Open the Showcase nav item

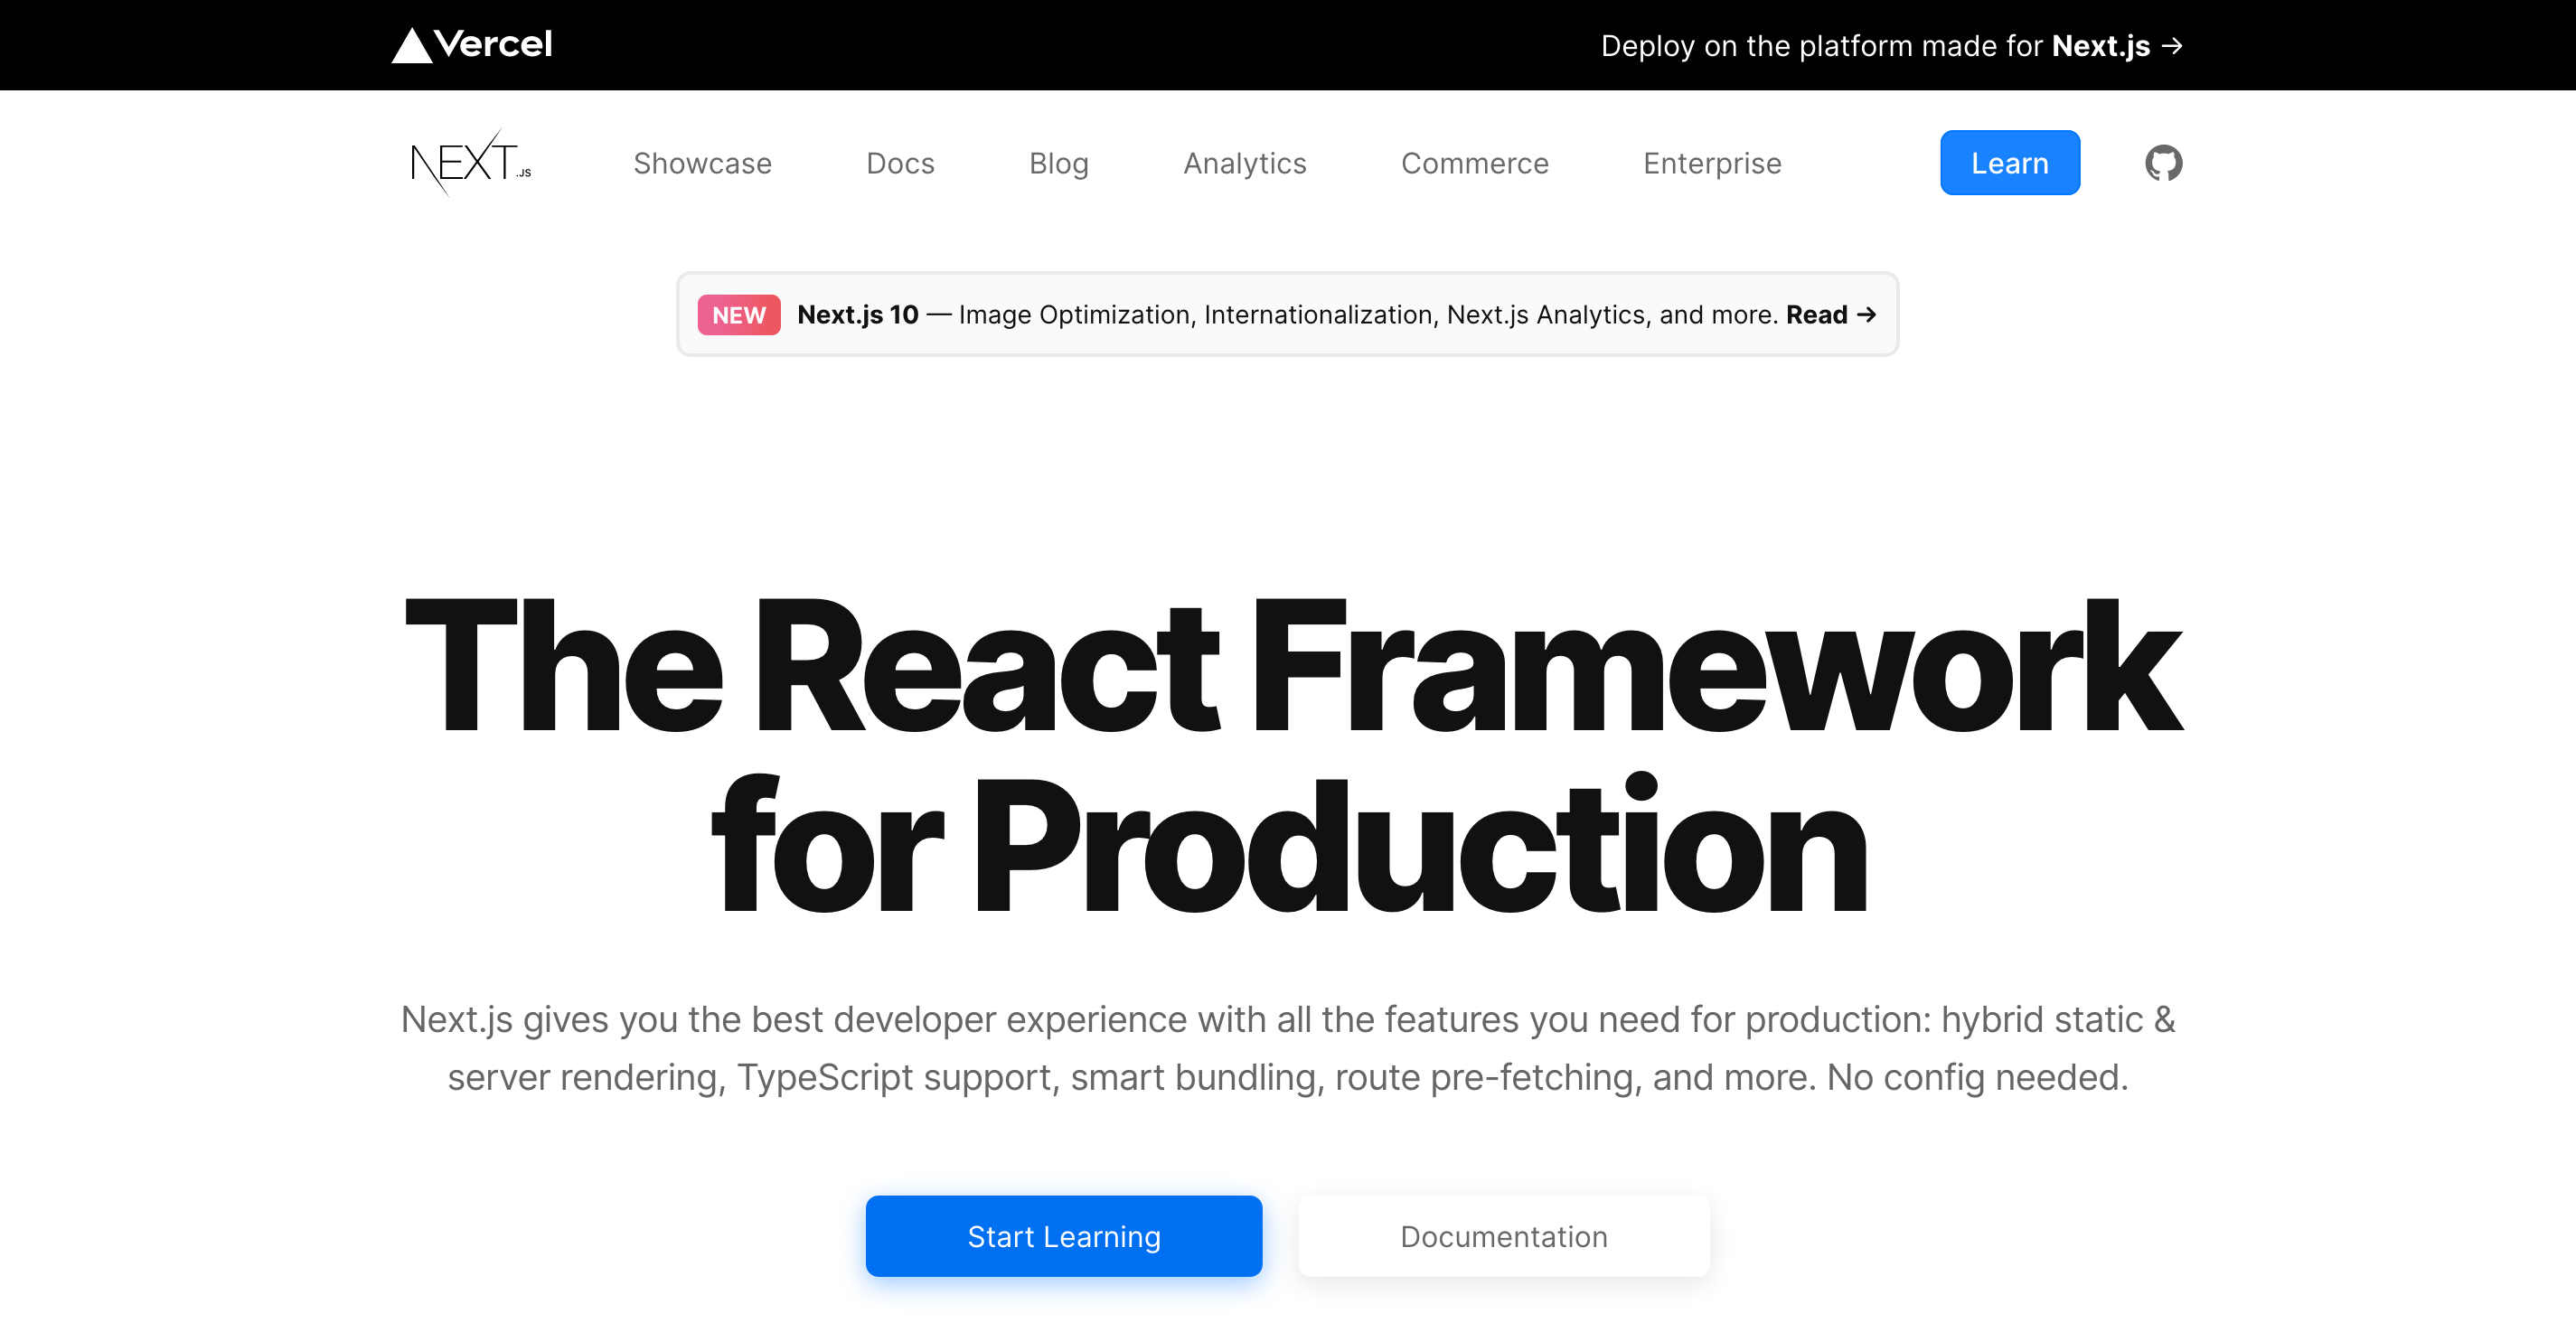click(702, 163)
